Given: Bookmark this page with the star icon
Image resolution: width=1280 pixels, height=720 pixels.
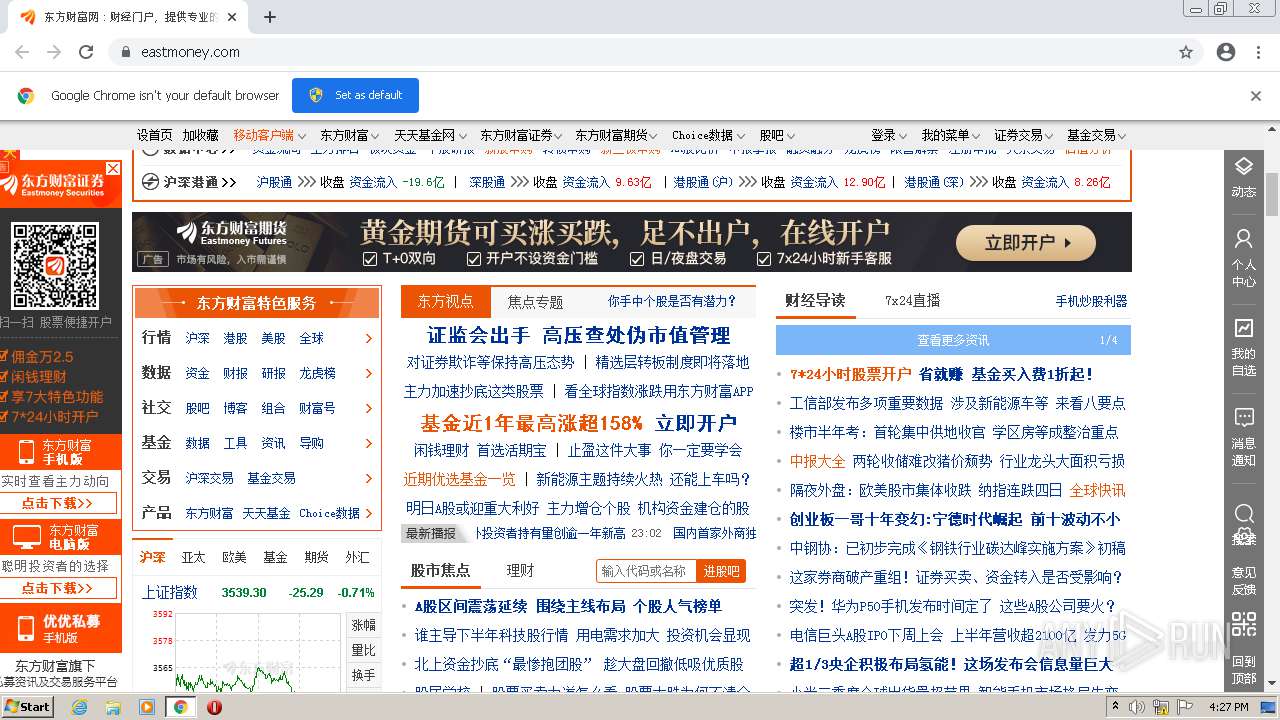Looking at the screenshot, I should (1186, 52).
